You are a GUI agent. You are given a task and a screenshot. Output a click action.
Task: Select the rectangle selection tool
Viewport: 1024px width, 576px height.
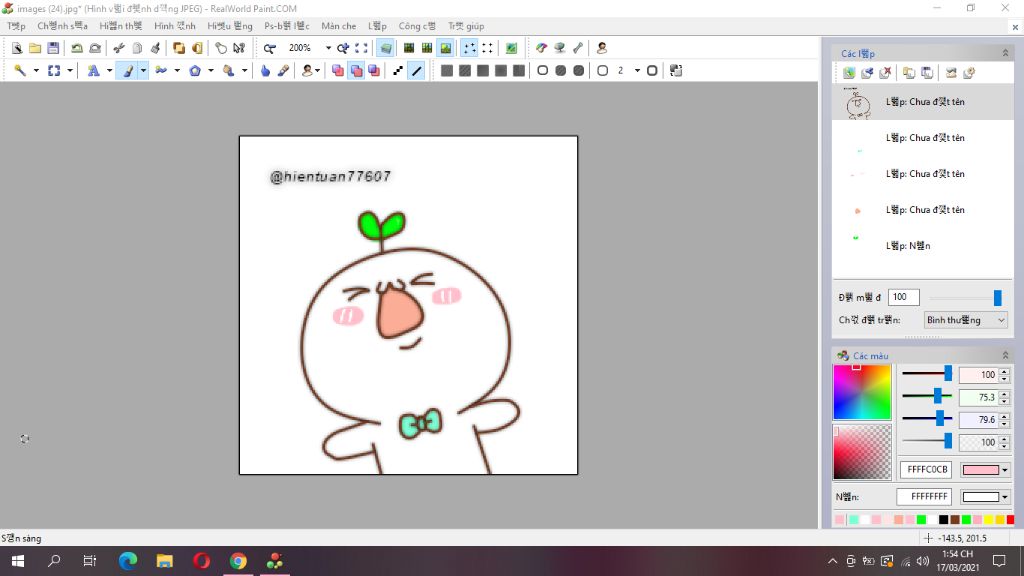[54, 71]
